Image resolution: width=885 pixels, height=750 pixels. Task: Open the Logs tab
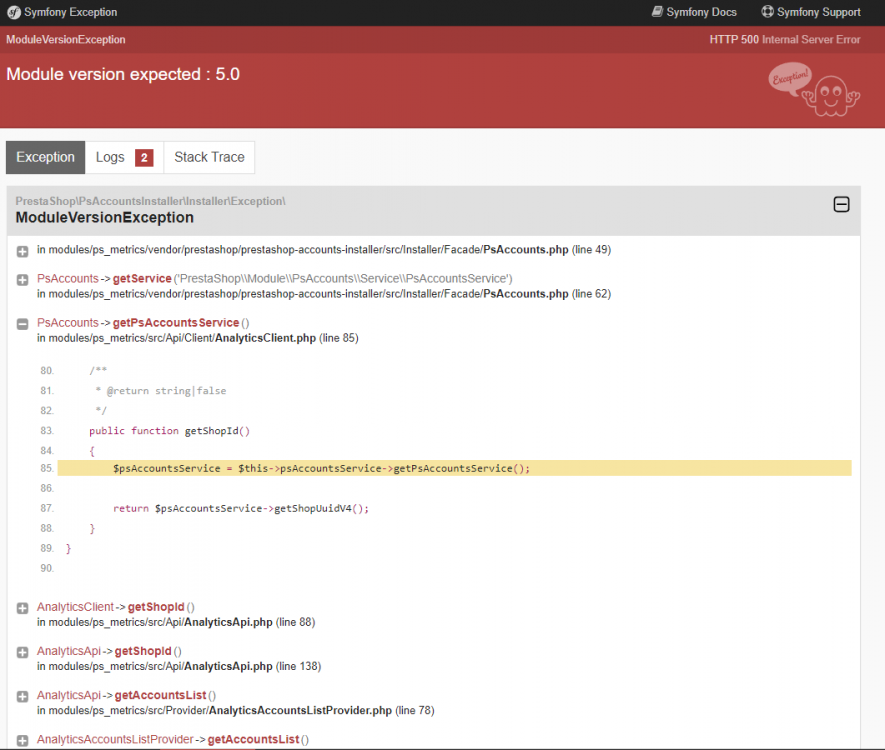click(124, 157)
